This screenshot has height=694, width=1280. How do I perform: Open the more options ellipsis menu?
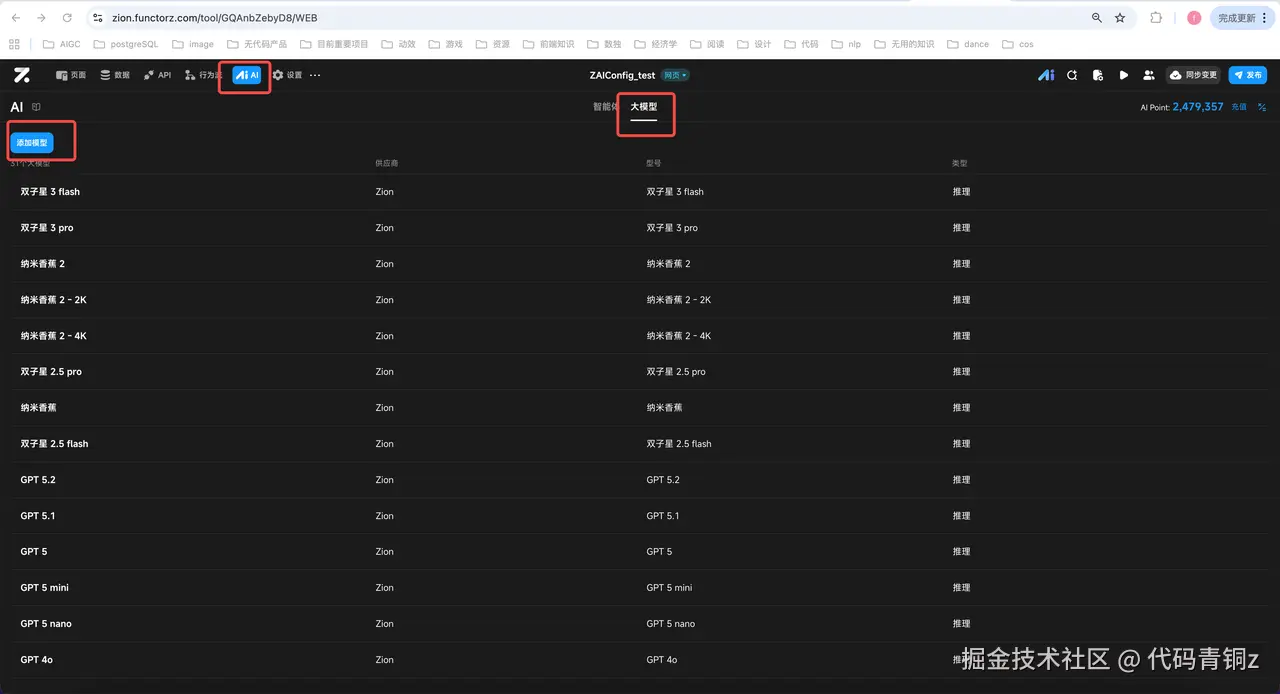click(x=315, y=75)
